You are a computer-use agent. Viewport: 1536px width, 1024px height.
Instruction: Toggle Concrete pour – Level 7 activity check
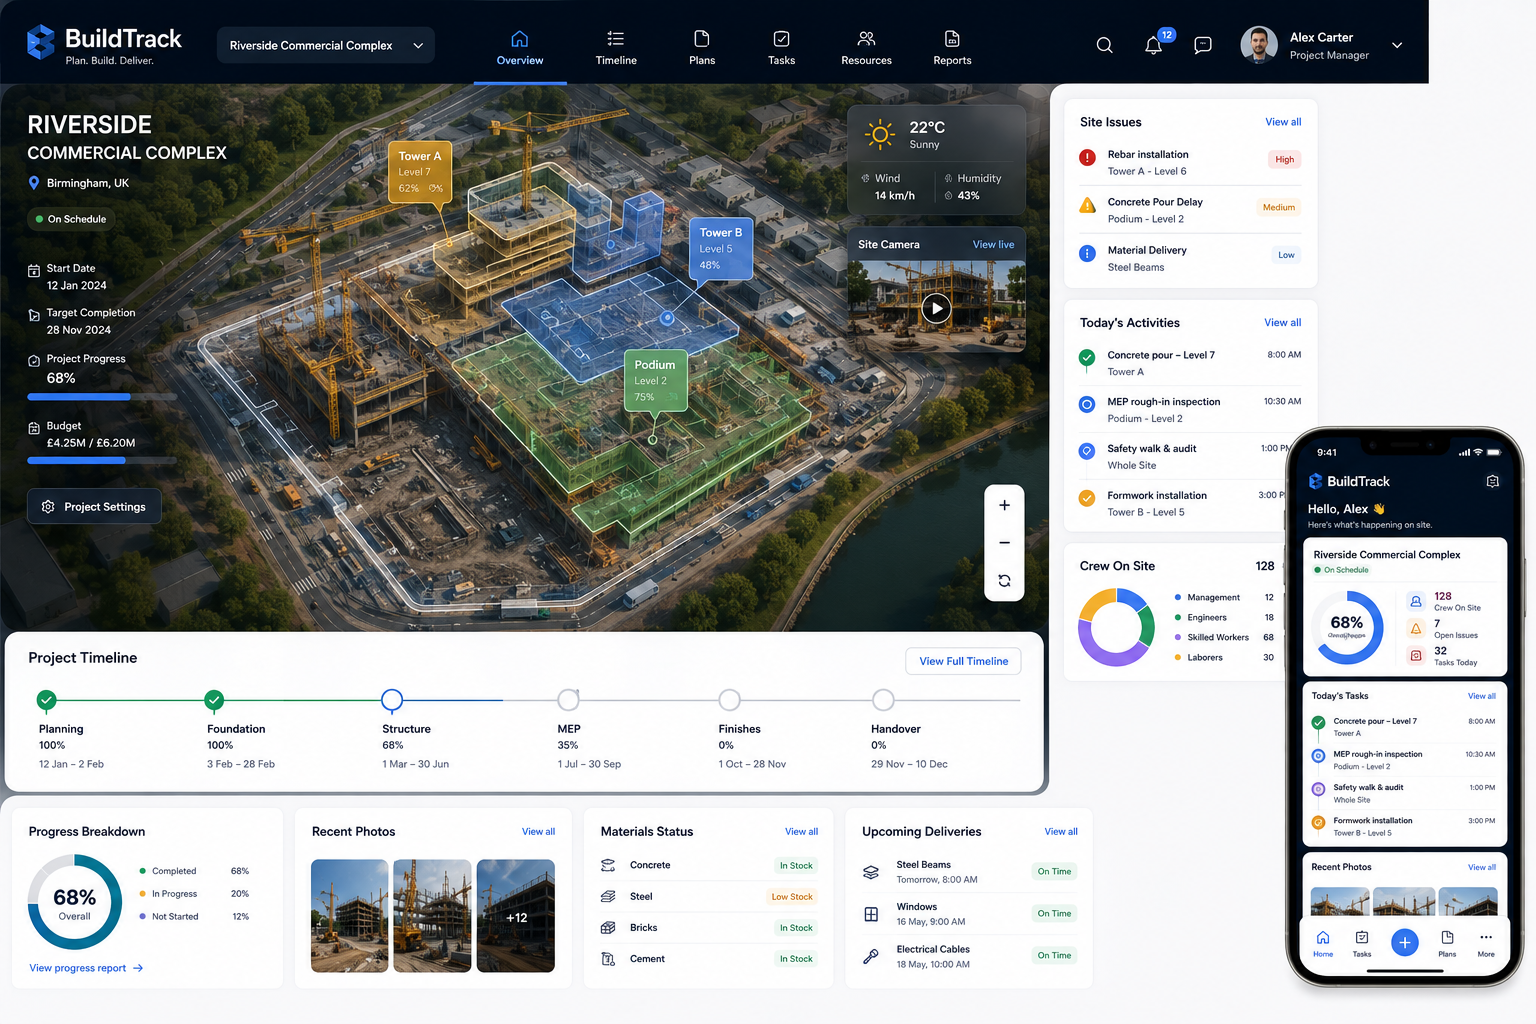(1087, 357)
